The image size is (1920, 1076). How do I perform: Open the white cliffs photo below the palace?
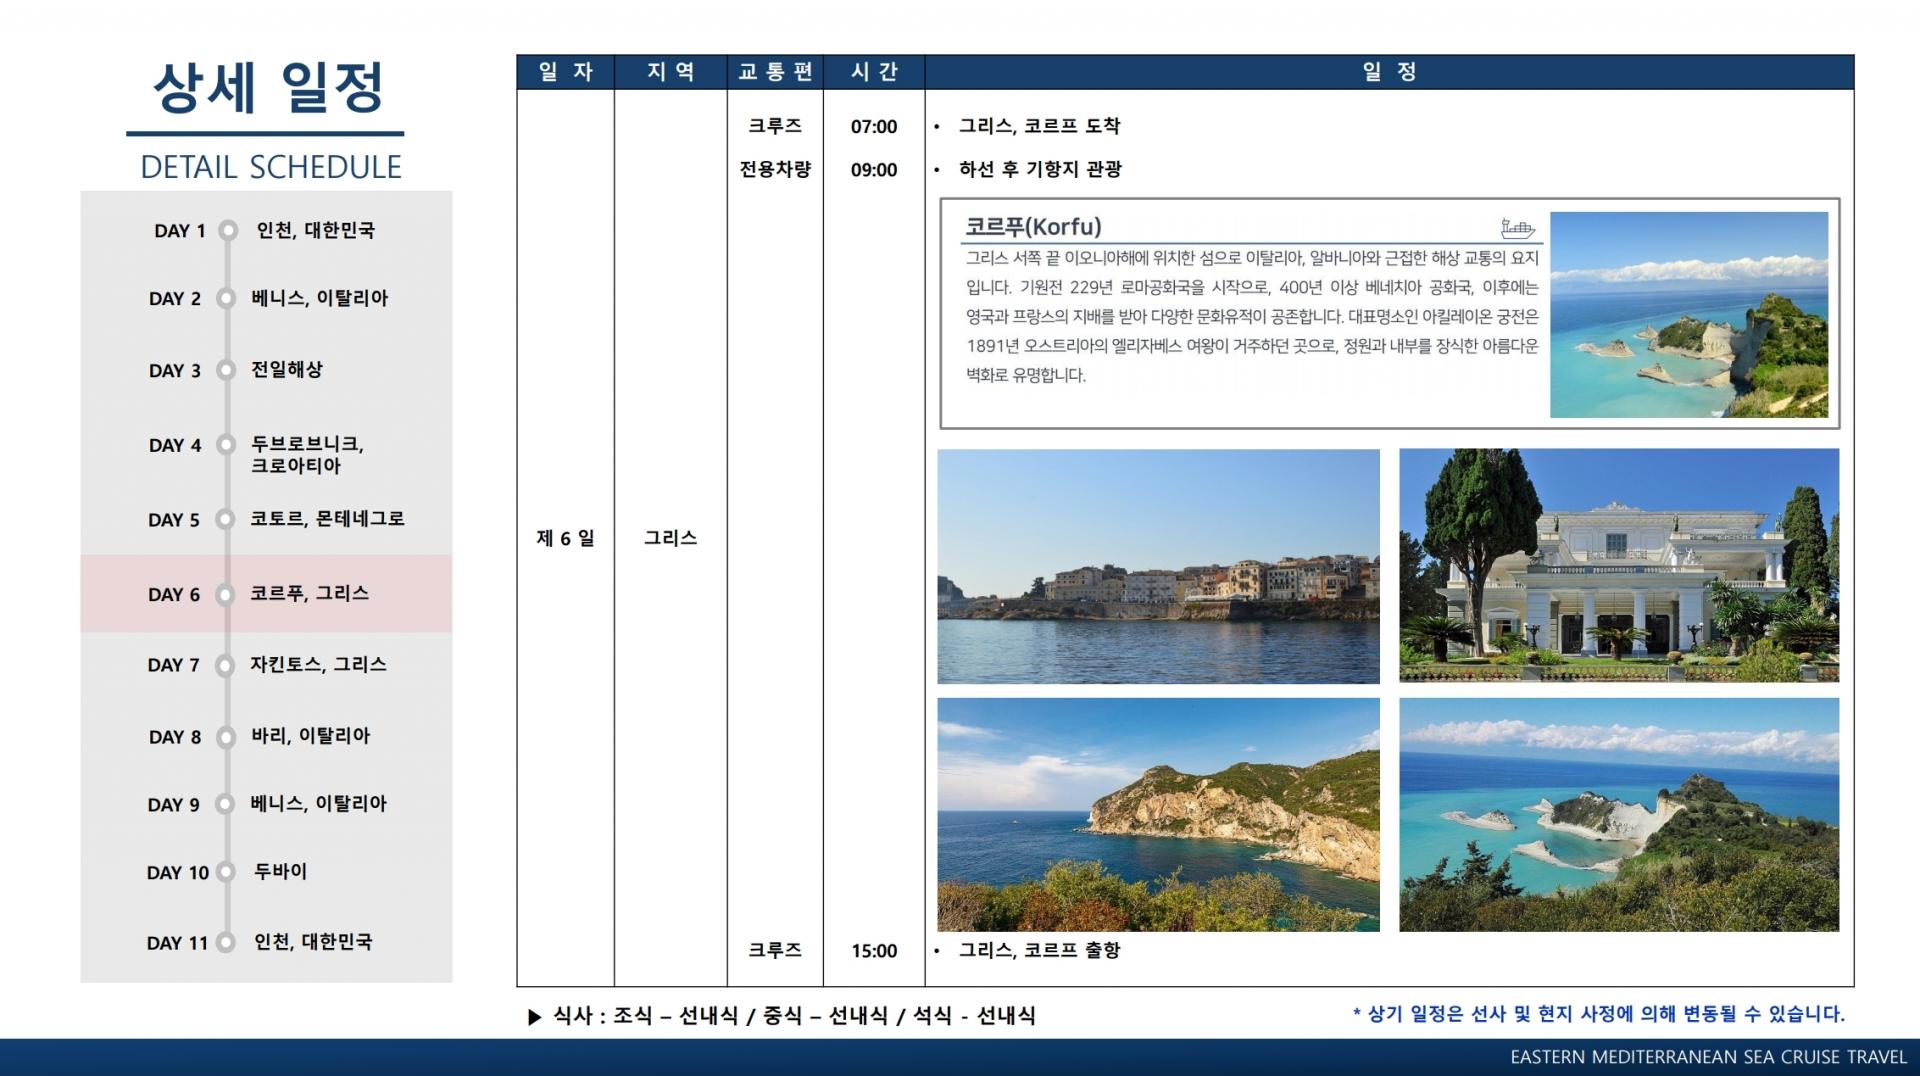pyautogui.click(x=1619, y=815)
